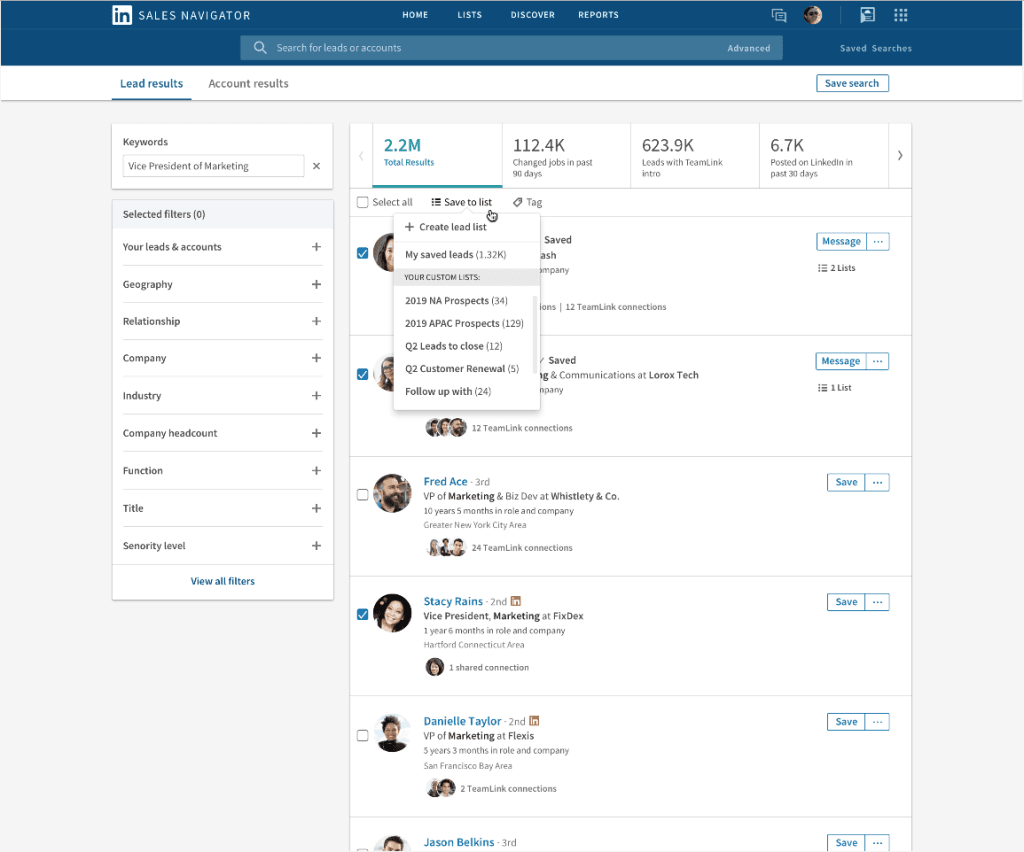Image resolution: width=1024 pixels, height=852 pixels.
Task: Expand the Geography filter
Action: (x=316, y=284)
